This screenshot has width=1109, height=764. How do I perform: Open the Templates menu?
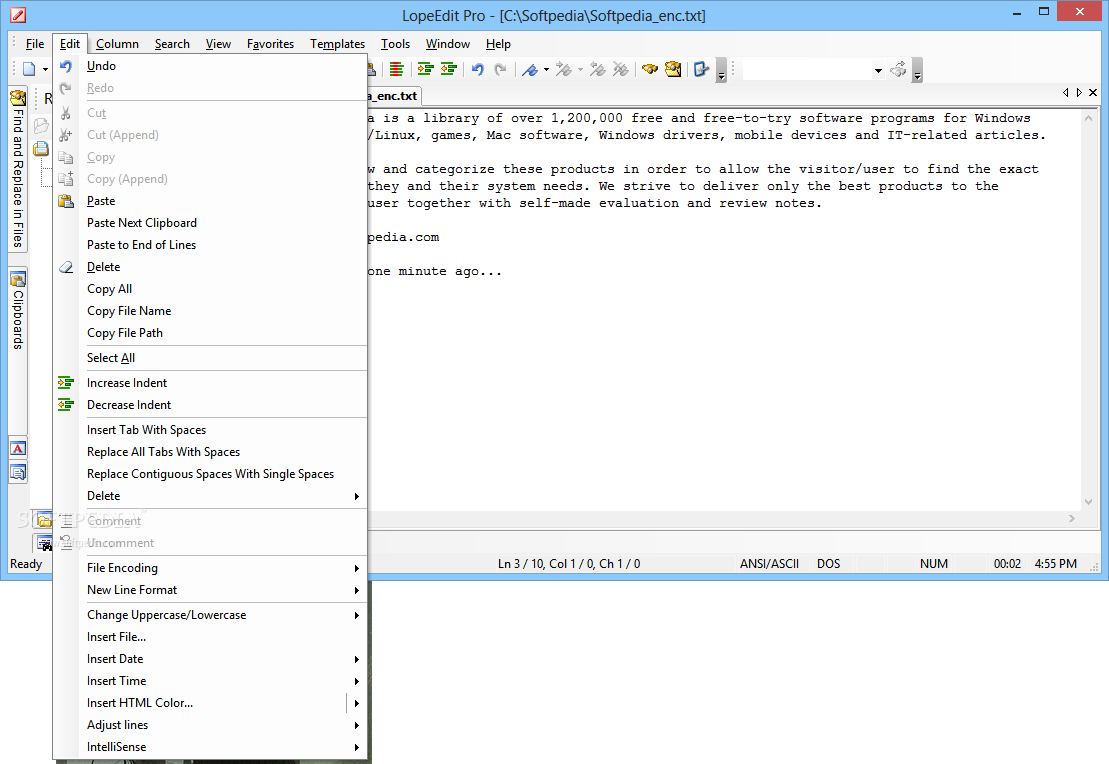337,44
